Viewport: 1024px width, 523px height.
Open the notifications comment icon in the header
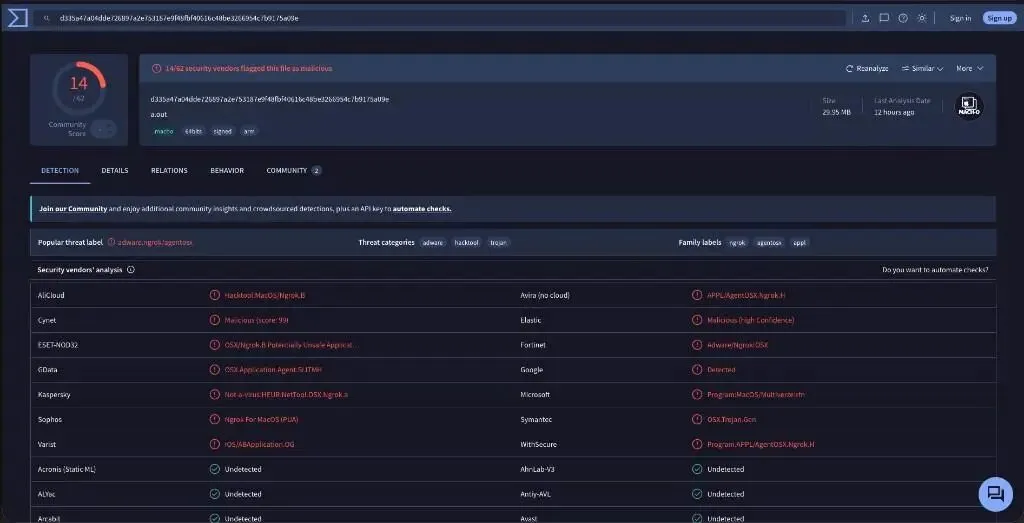point(884,18)
